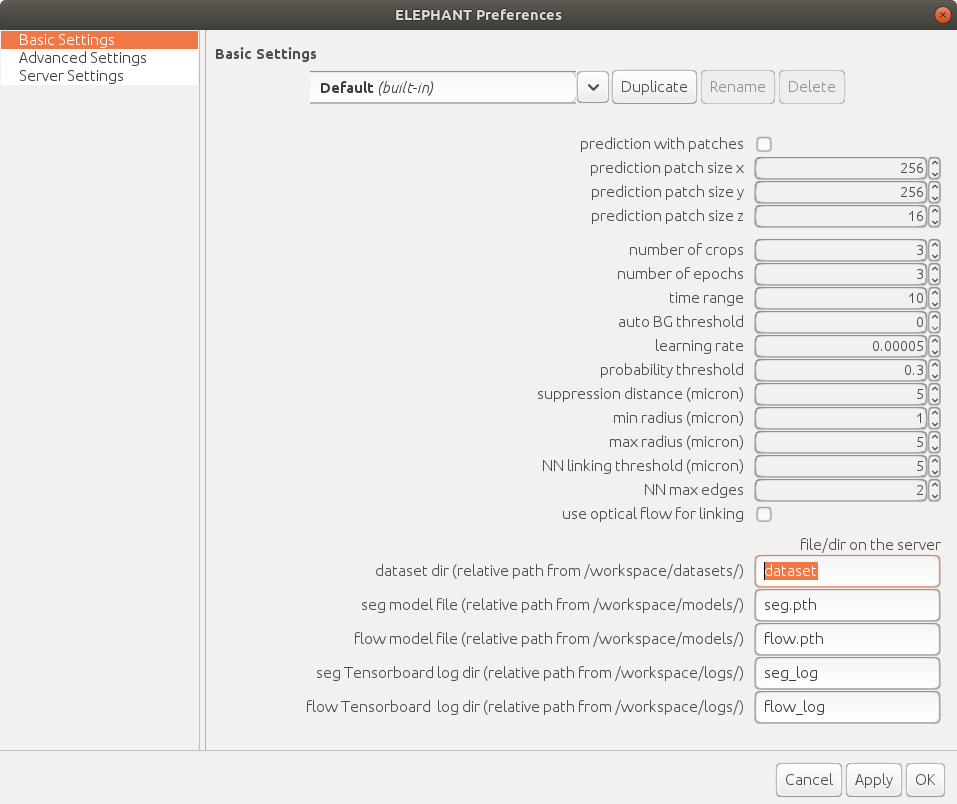Increase prediction patch size x value
957x804 pixels.
(934, 162)
